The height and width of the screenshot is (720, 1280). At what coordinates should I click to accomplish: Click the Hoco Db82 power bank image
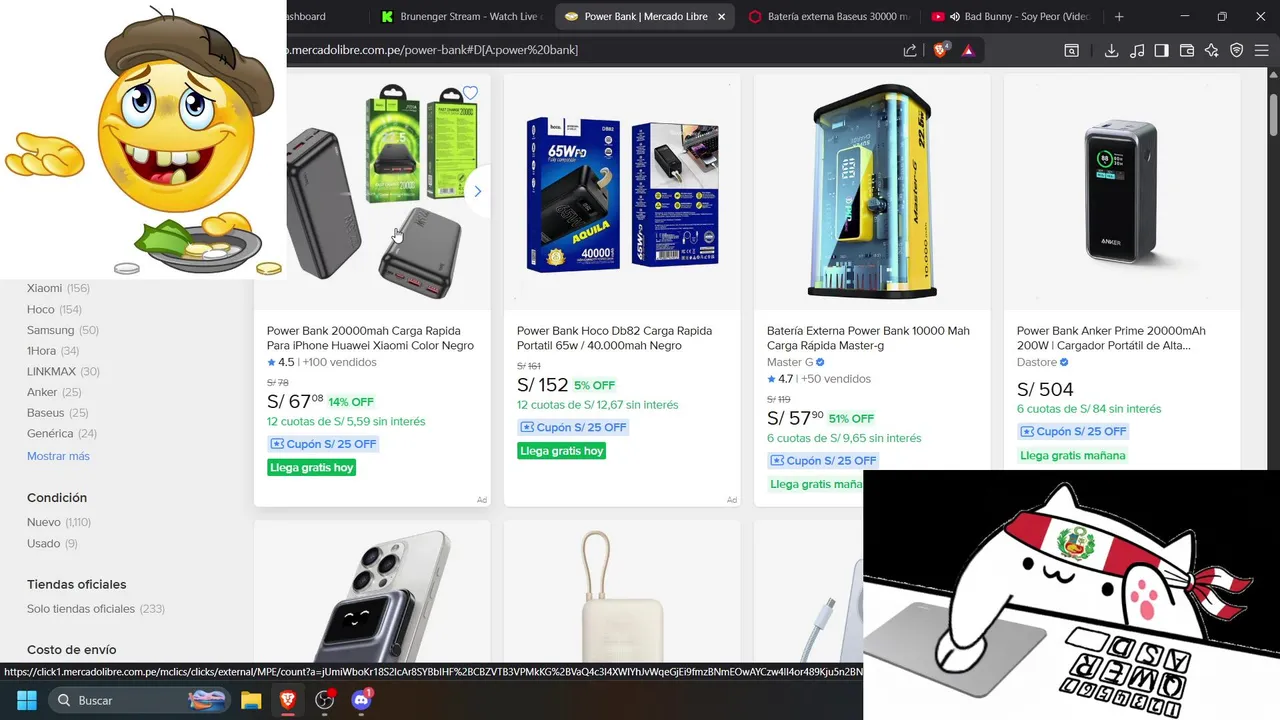coord(622,191)
